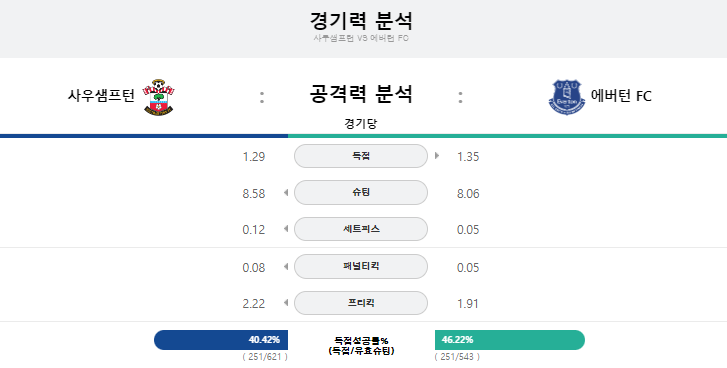Click the left arrow beside 패널티킥
727x368 pixels.
(286, 266)
